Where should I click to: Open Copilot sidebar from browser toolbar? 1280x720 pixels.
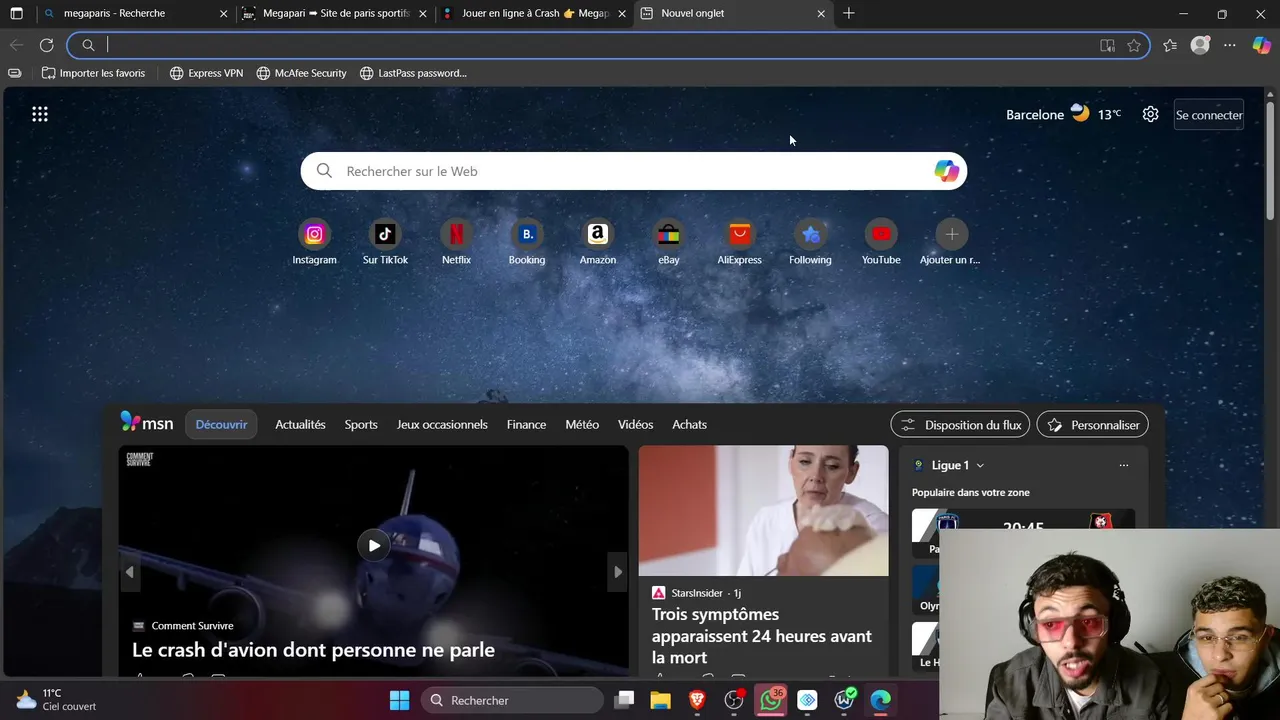(x=1261, y=45)
